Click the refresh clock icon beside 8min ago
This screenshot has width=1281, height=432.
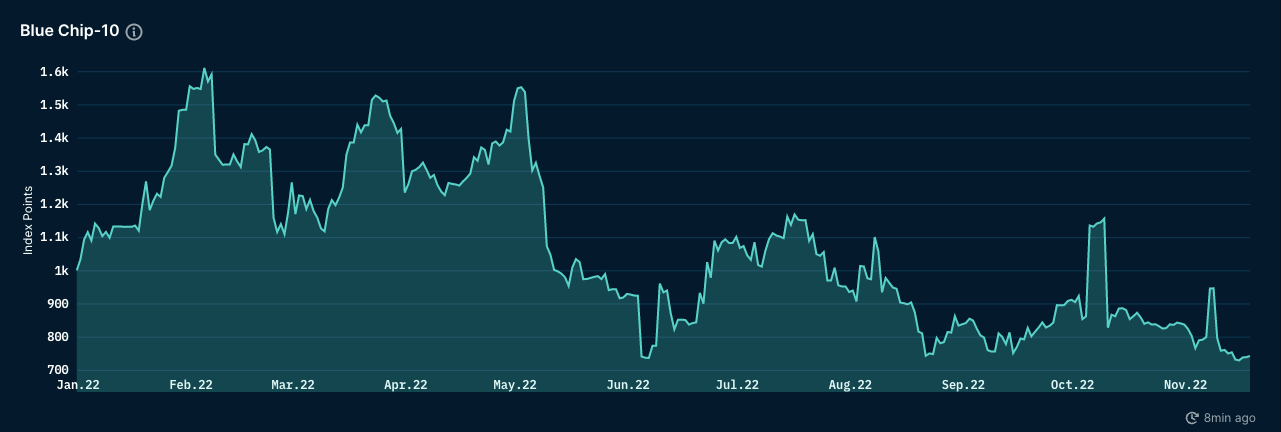pyautogui.click(x=1192, y=417)
